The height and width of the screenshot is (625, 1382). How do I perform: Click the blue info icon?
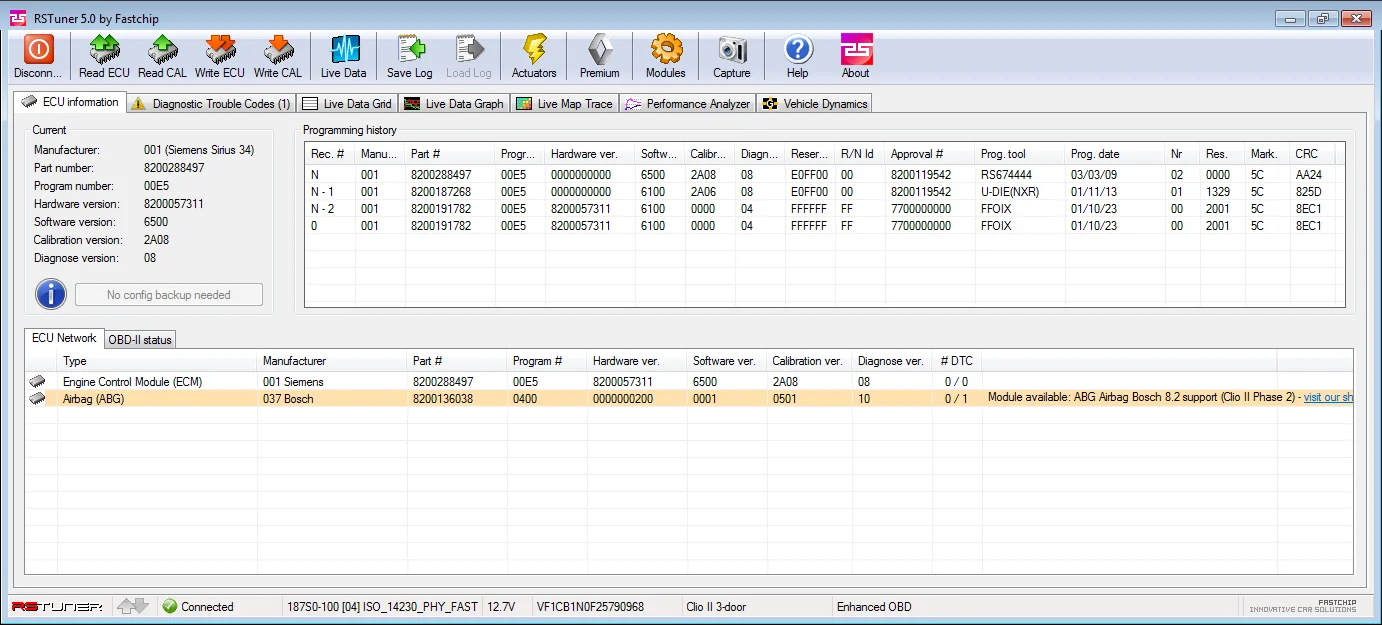tap(51, 294)
